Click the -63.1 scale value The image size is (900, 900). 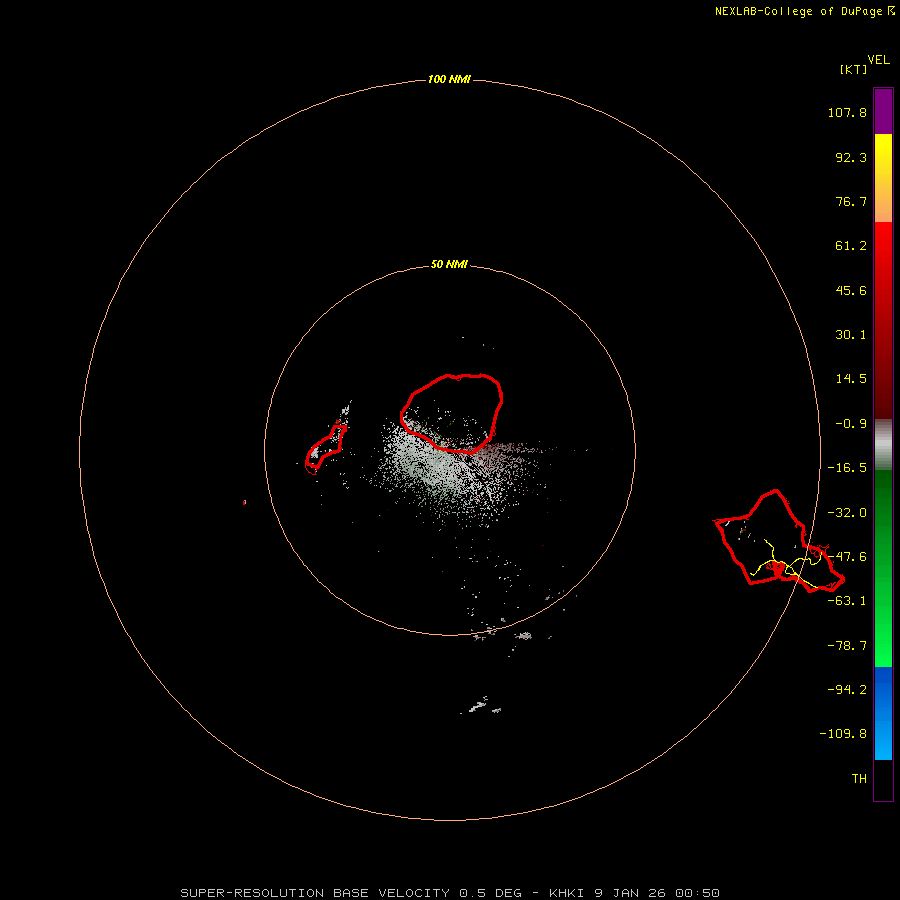pos(847,601)
